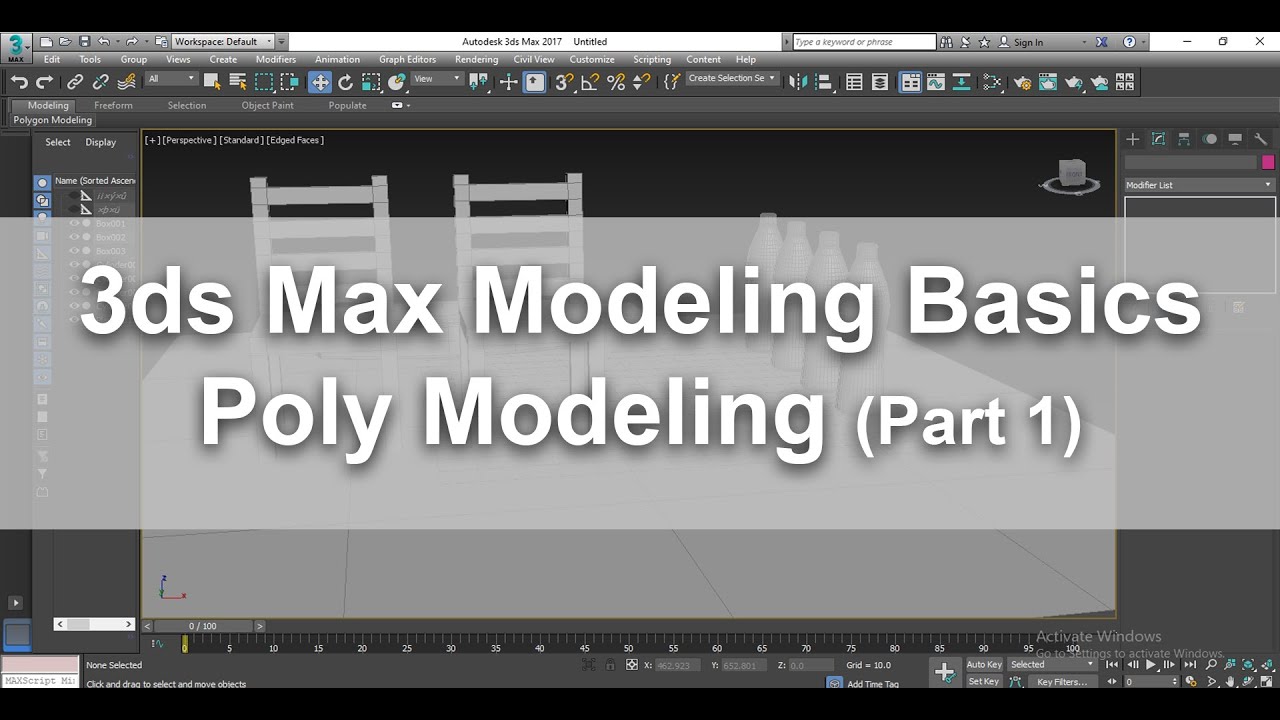Toggle Absolute/Offset transform type-in mode
1280x720 pixels.
(x=631, y=665)
